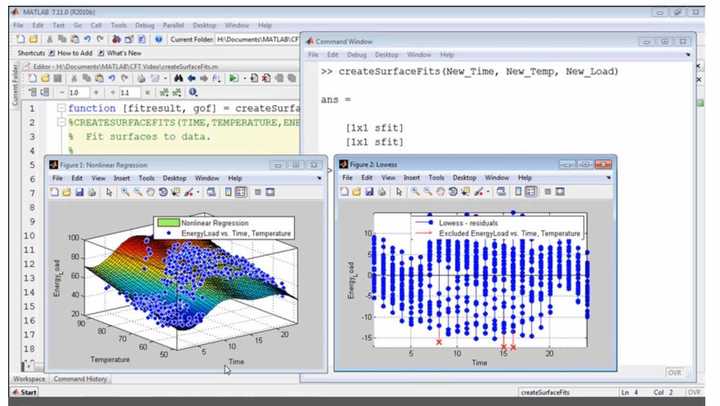
Task: Expand Figure 2 menu bar dock arrow
Action: point(608,178)
